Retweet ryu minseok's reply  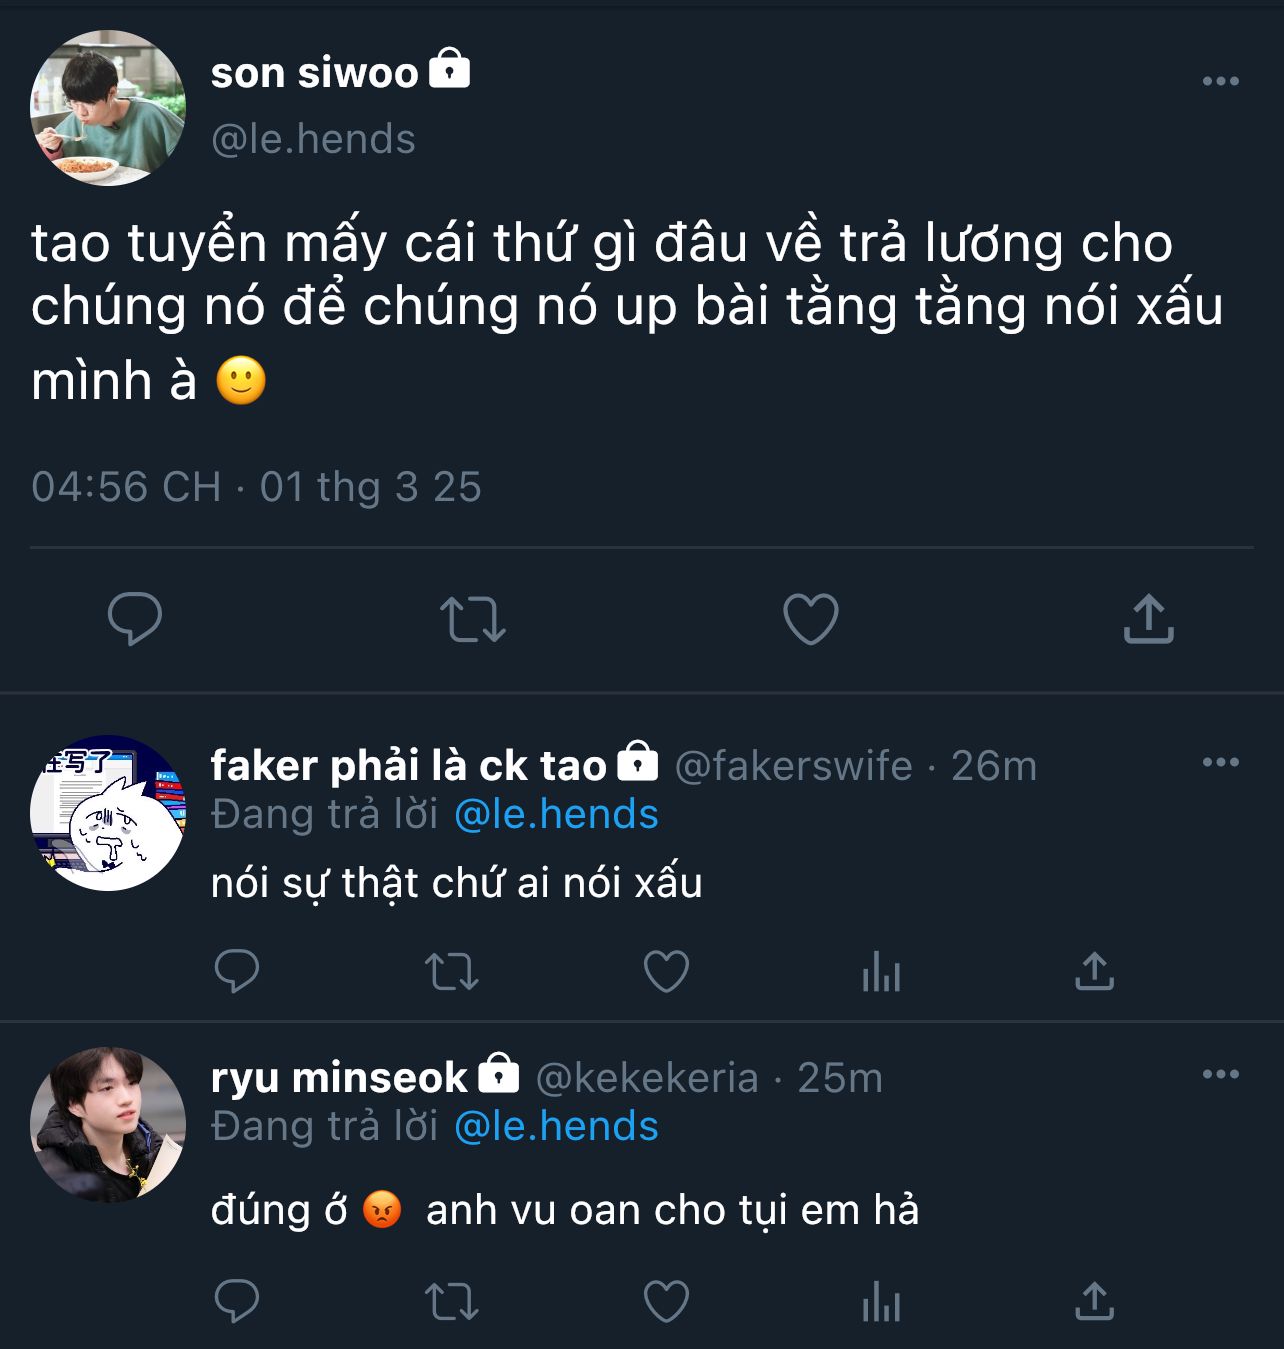(452, 1302)
